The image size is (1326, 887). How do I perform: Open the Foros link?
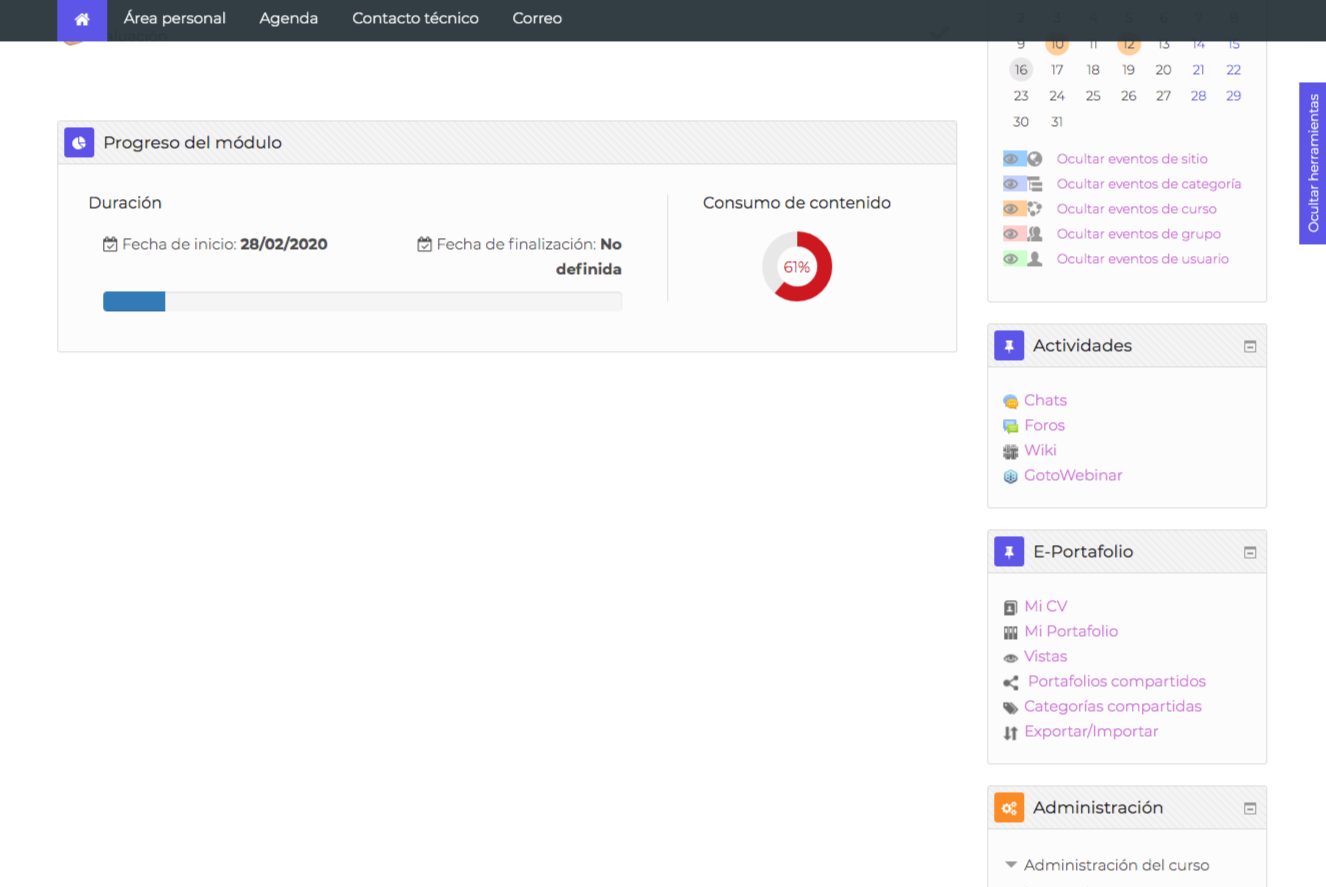click(1044, 426)
